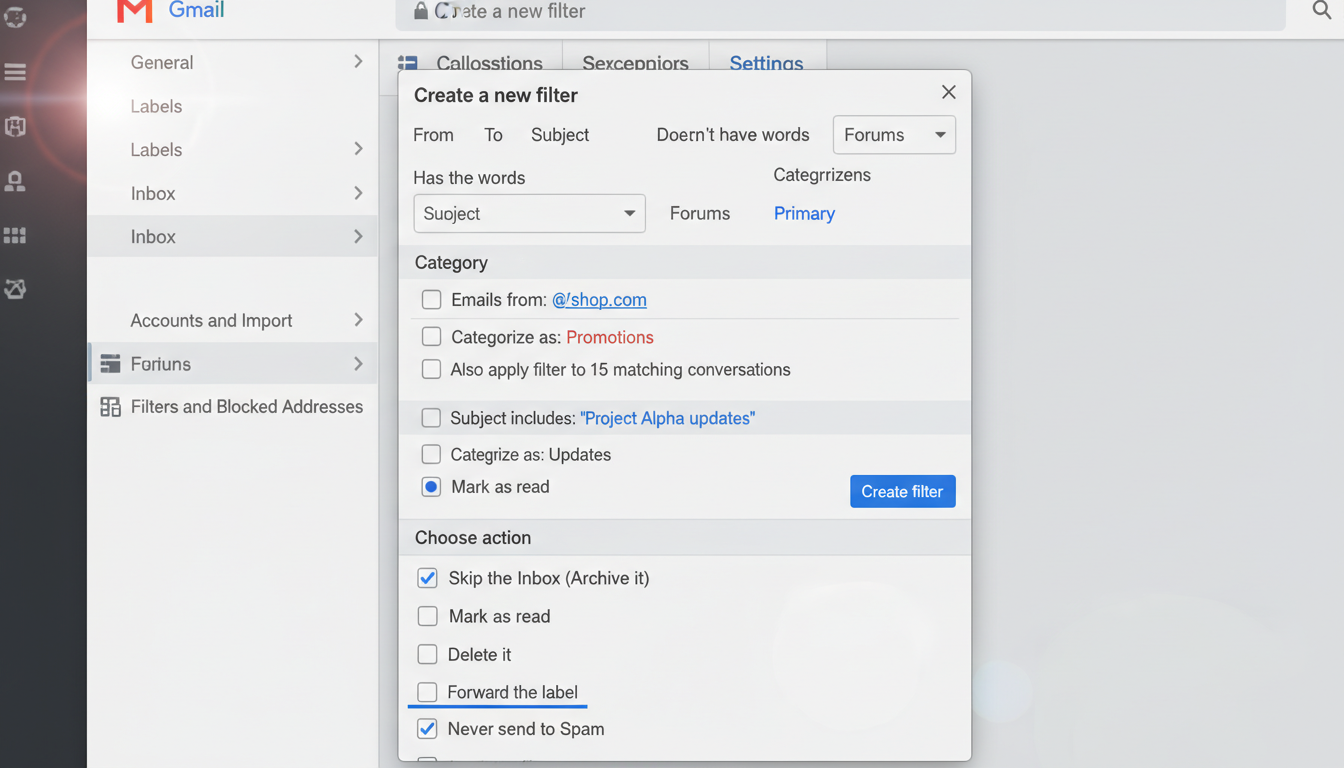This screenshot has width=1344, height=768.
Task: Close the Create a new filter dialog
Action: click(x=948, y=93)
